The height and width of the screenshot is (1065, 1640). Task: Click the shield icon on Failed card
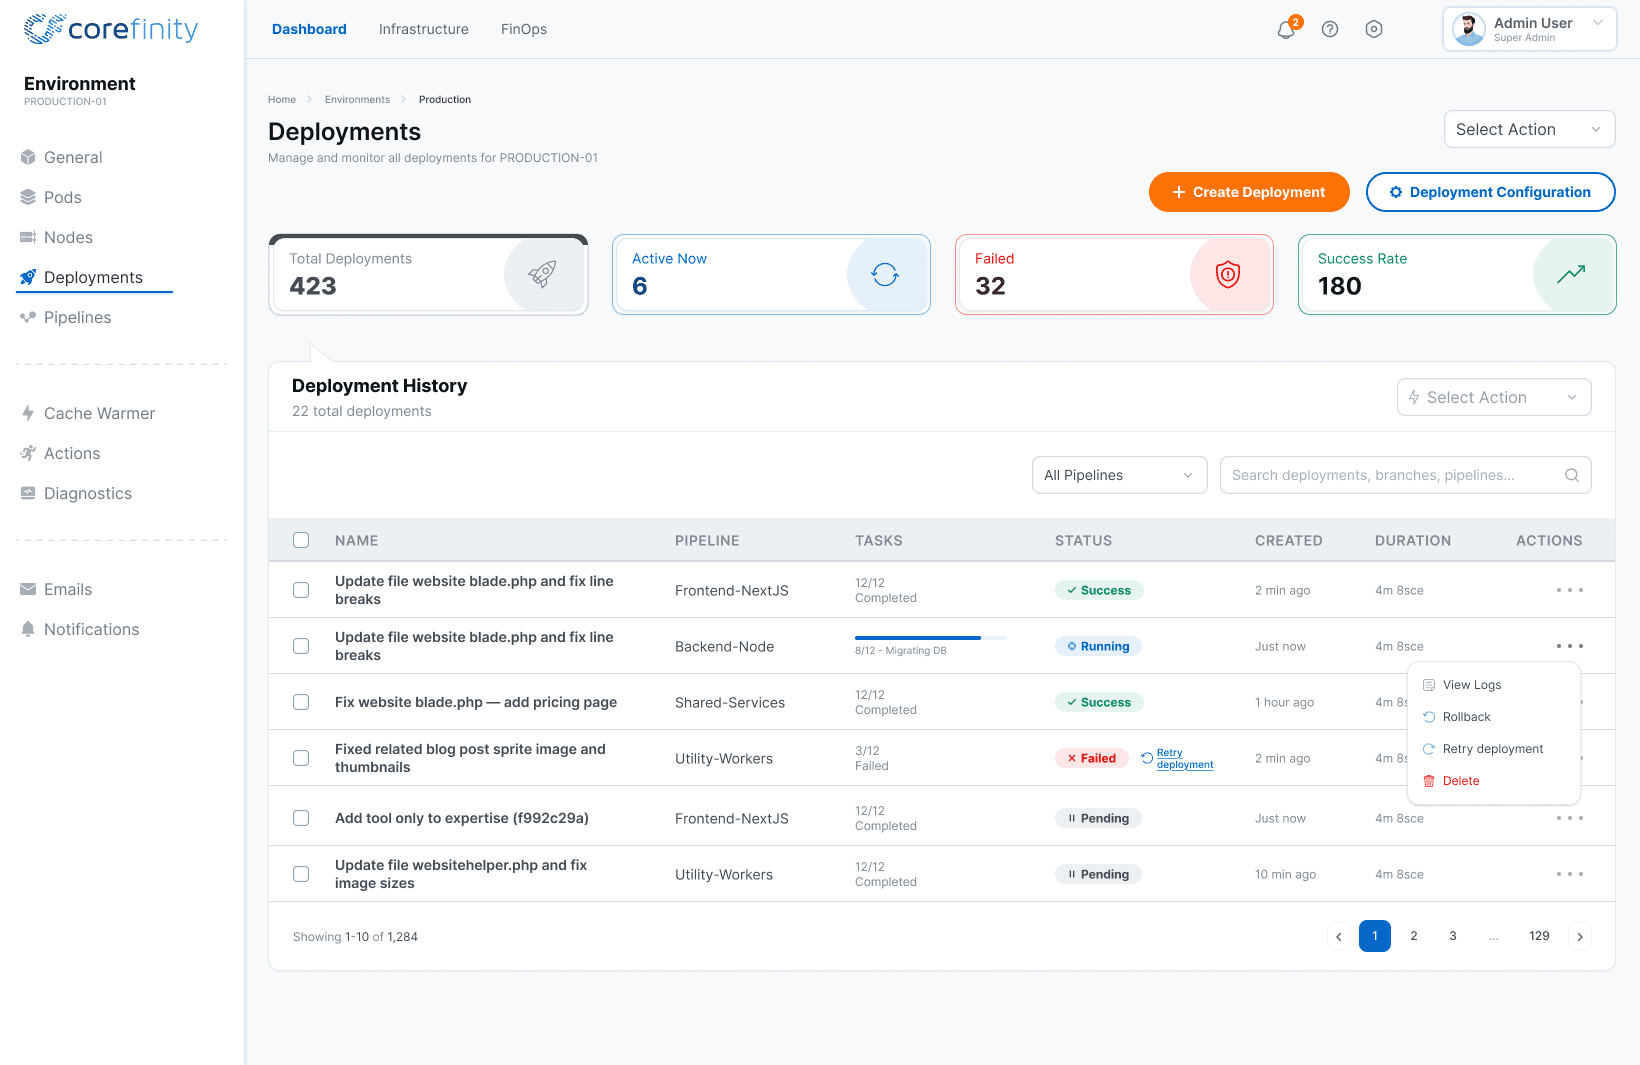[x=1228, y=274]
